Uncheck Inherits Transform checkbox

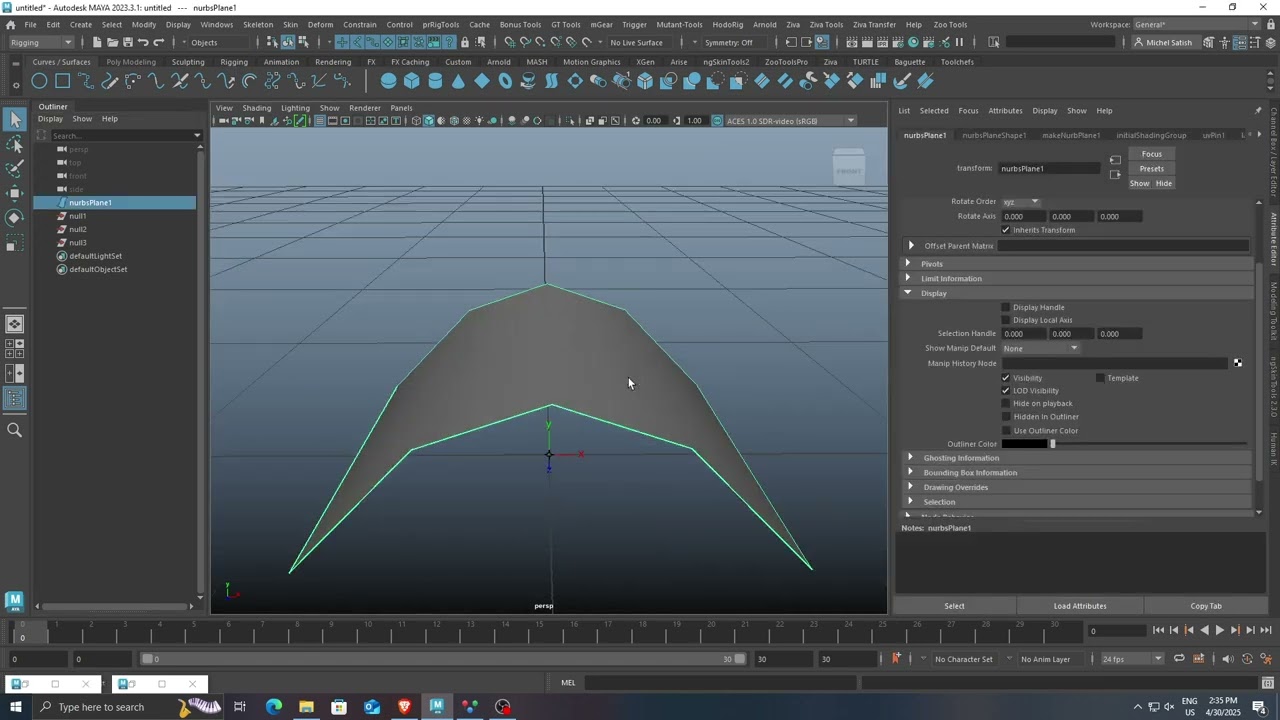(1006, 230)
